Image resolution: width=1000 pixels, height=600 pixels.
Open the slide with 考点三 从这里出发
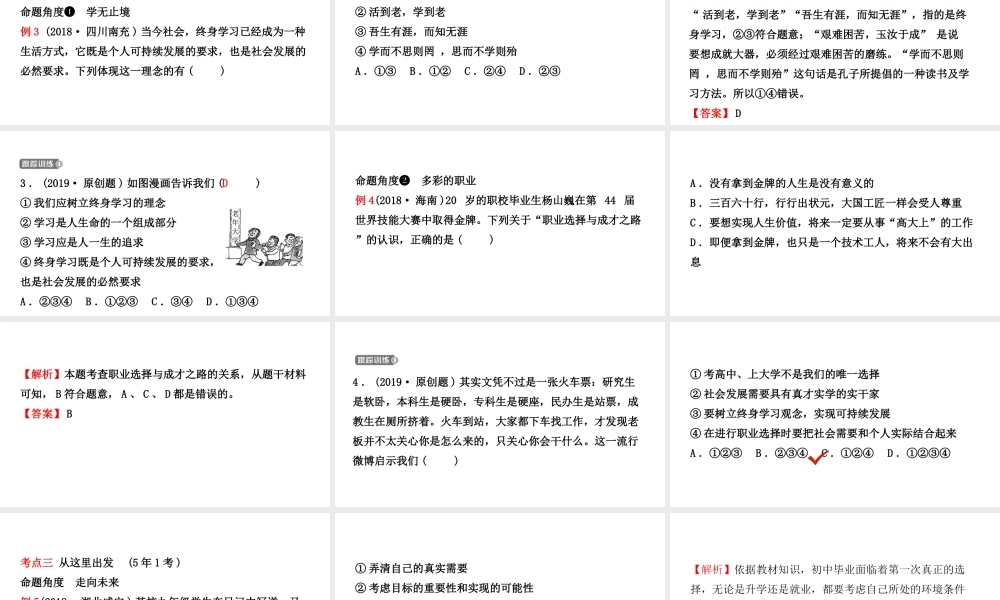165,556
